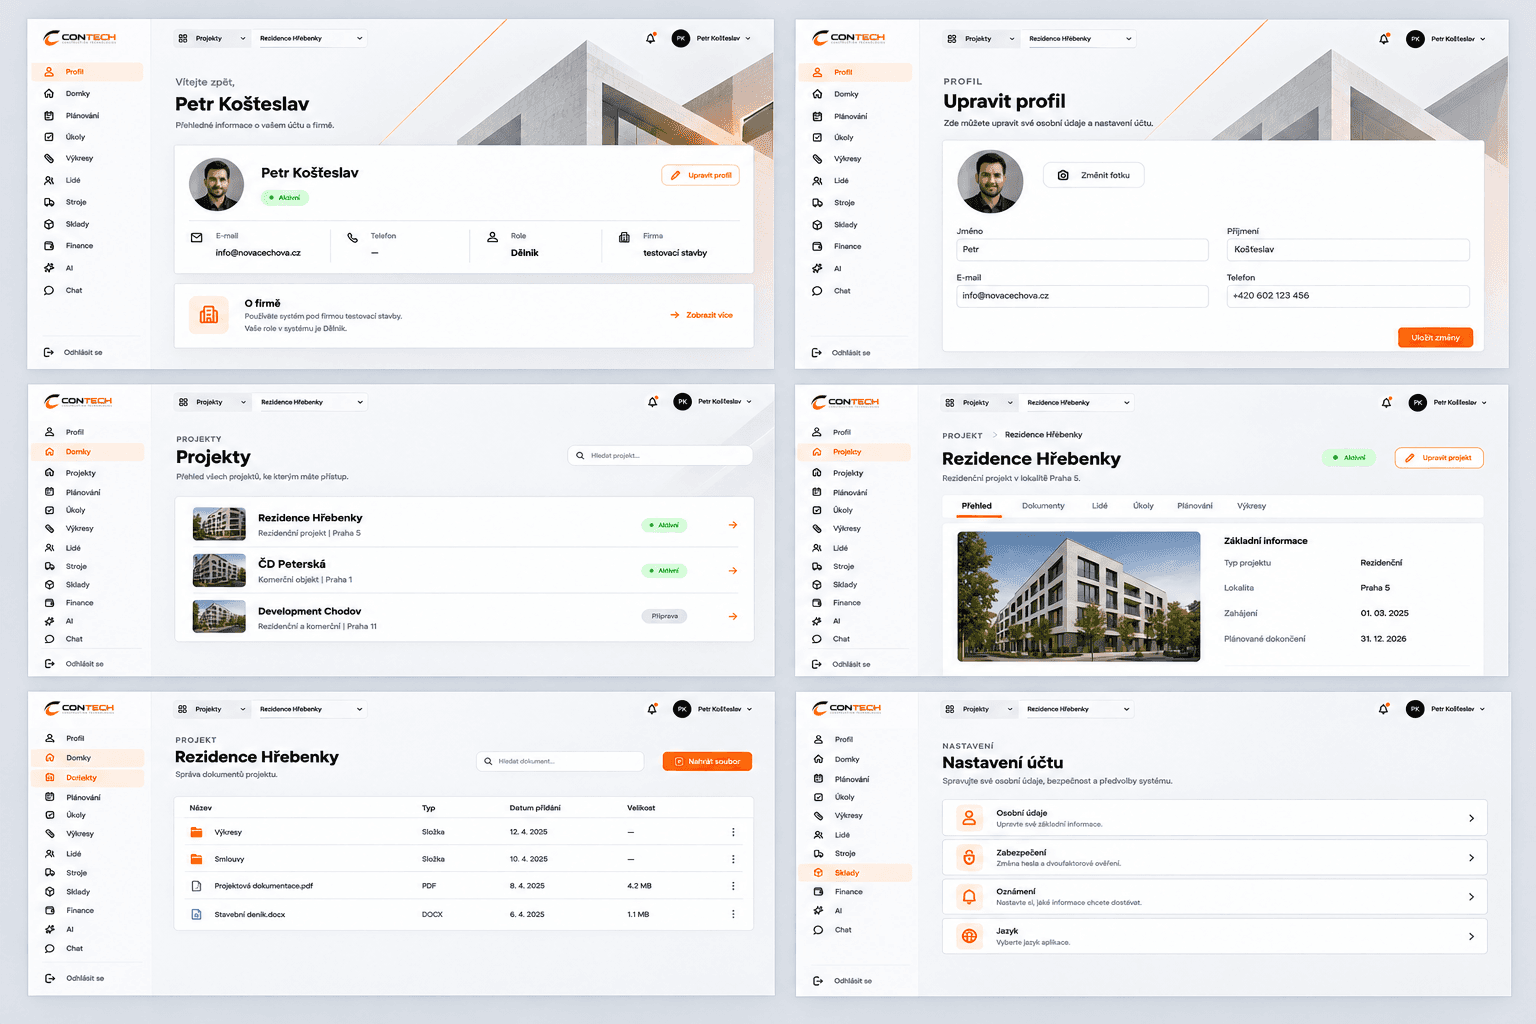Open the Petr Košteslav user menu on the Projekty list screen
This screenshot has height=1024, width=1536.
pos(712,402)
